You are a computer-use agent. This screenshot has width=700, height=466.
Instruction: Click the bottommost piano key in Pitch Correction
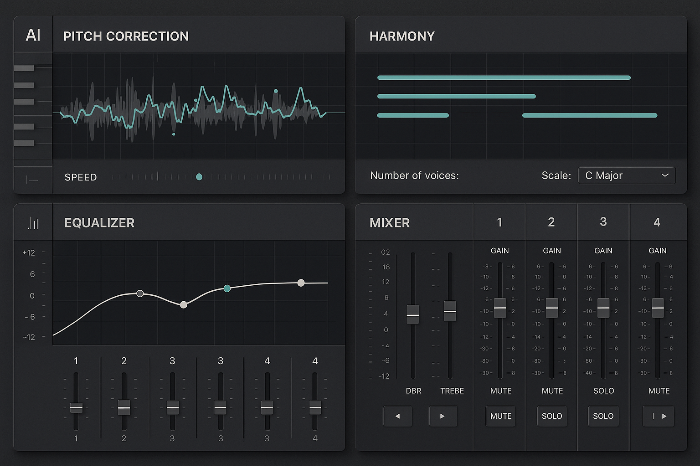pyautogui.click(x=24, y=143)
